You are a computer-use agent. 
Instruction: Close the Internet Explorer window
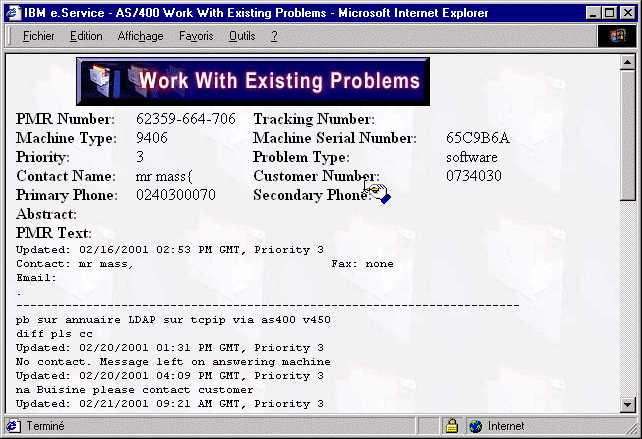628,13
